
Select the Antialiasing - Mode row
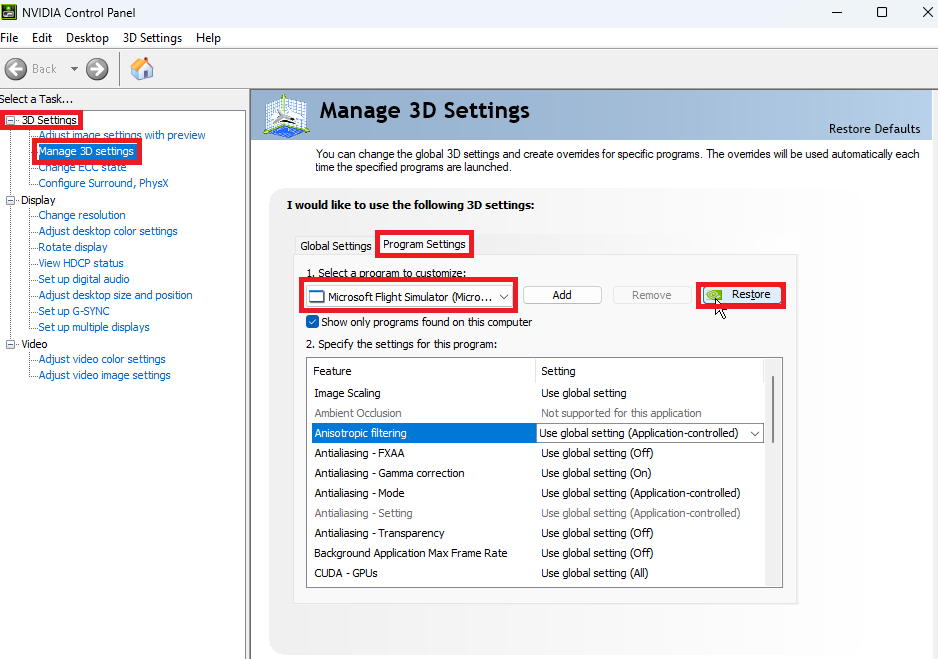click(537, 493)
